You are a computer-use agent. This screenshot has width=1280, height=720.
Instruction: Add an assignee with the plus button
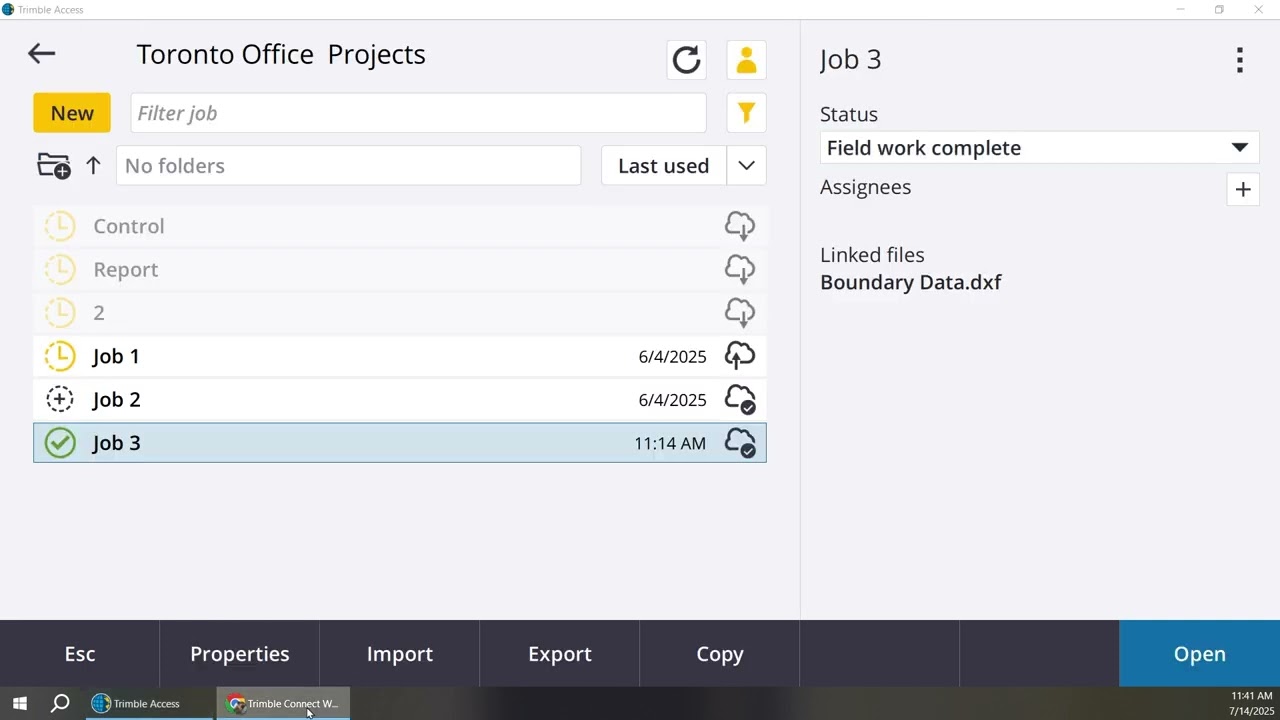tap(1243, 189)
